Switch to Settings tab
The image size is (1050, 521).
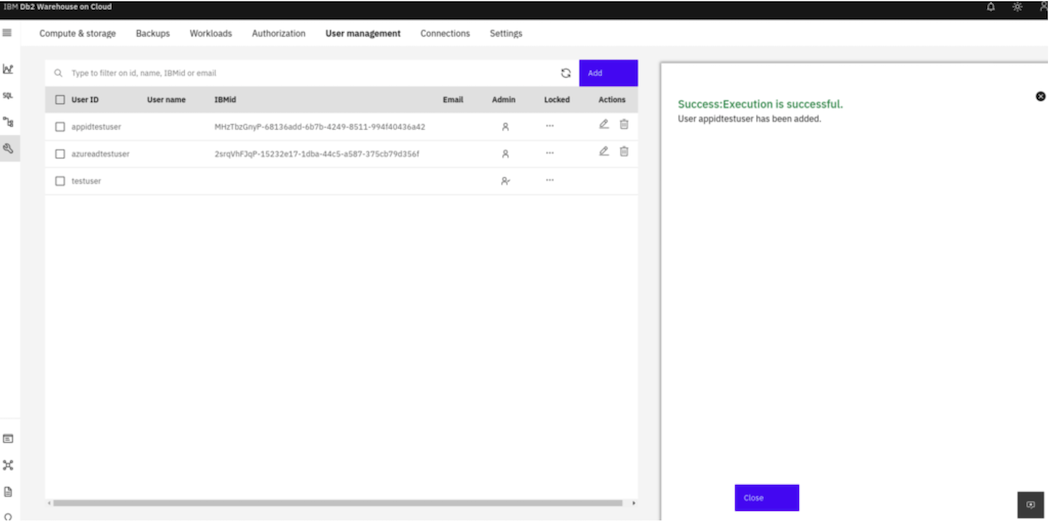[x=506, y=33]
